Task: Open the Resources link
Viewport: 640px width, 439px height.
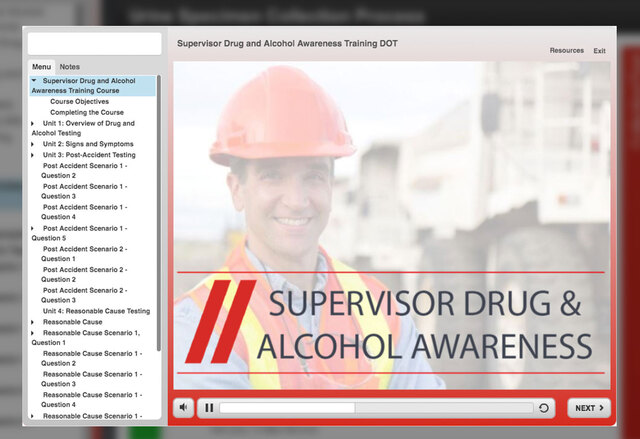Action: coord(567,51)
